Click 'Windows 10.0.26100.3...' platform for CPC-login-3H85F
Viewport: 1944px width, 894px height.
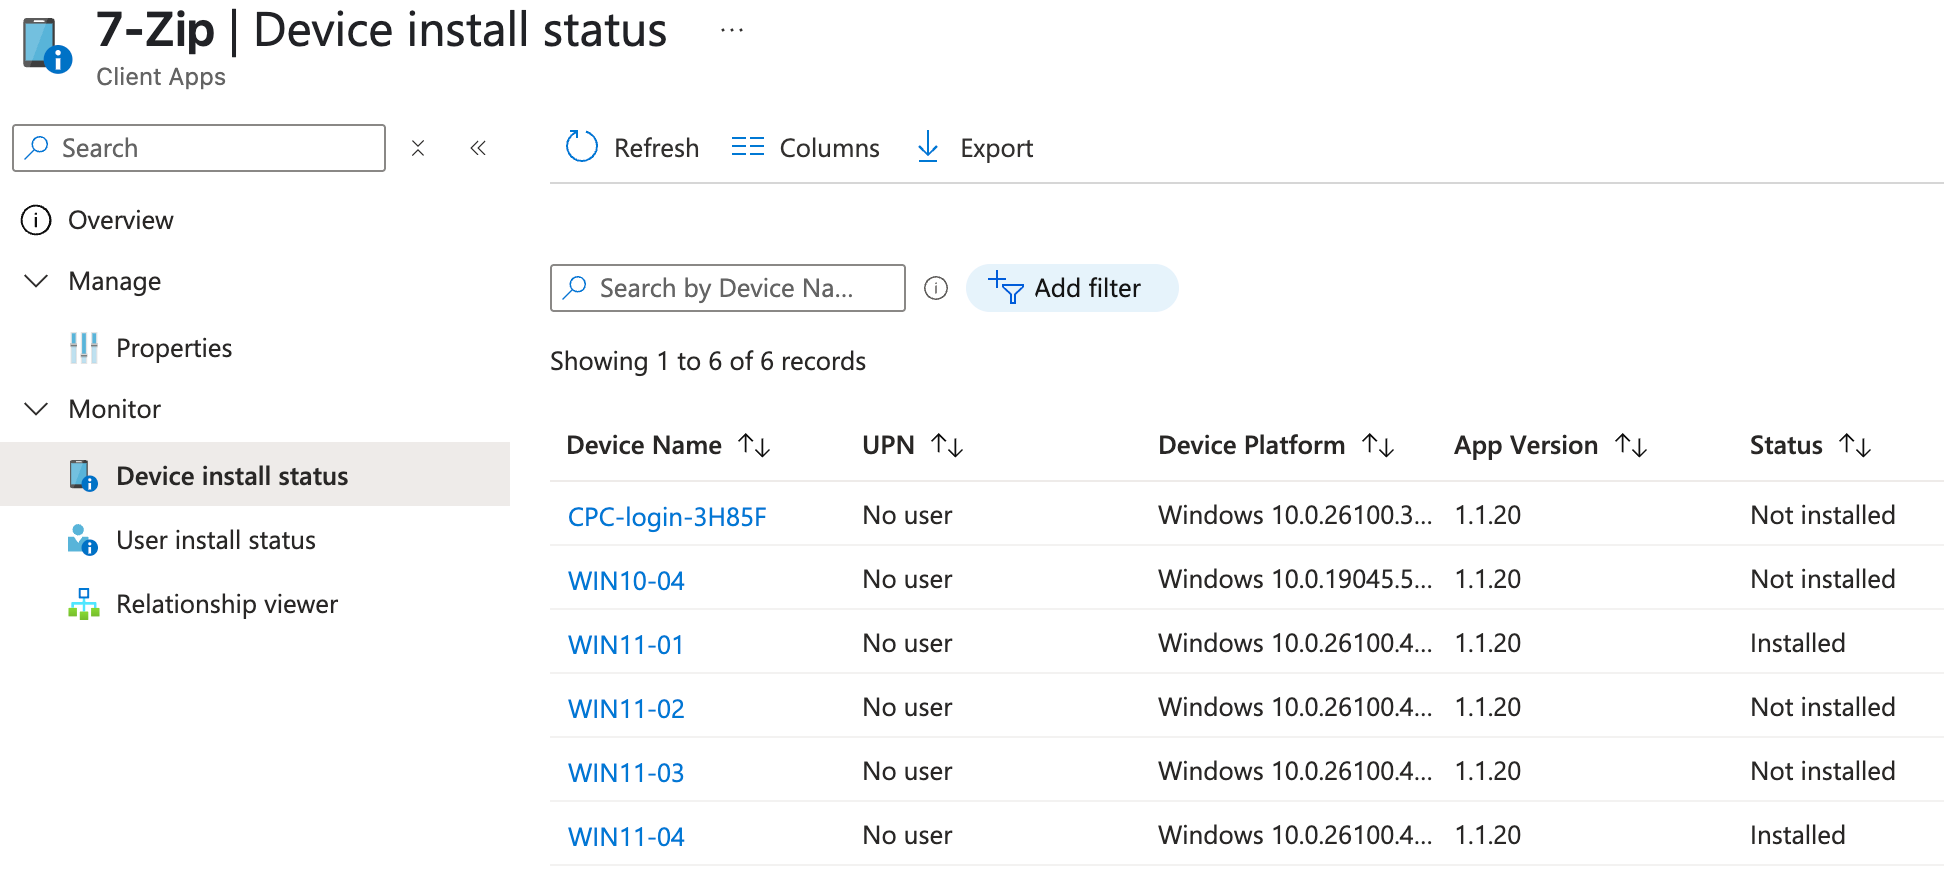[1295, 515]
